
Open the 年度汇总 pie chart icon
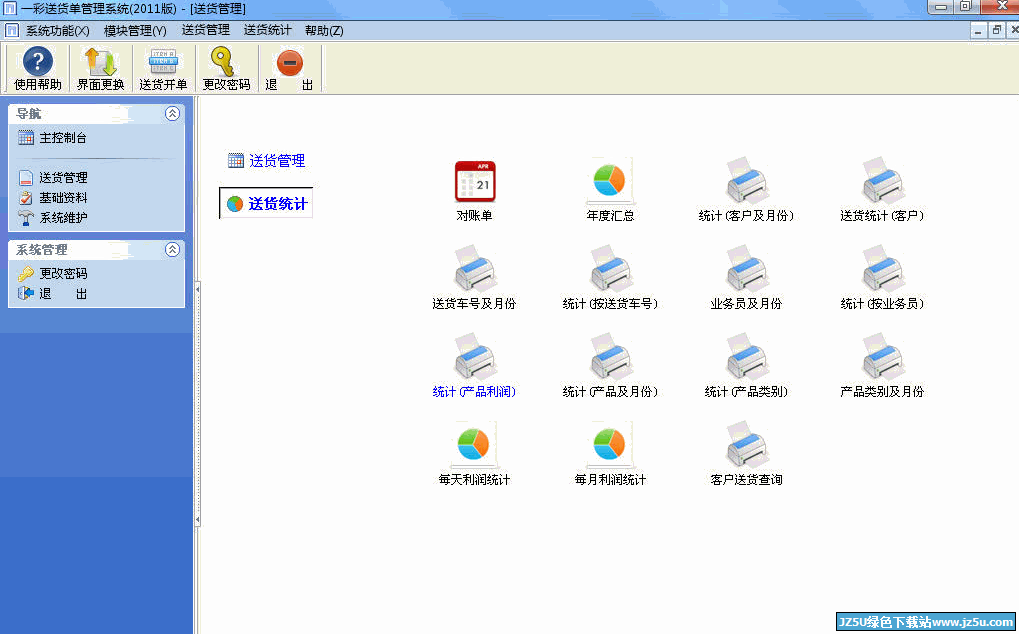pos(609,181)
